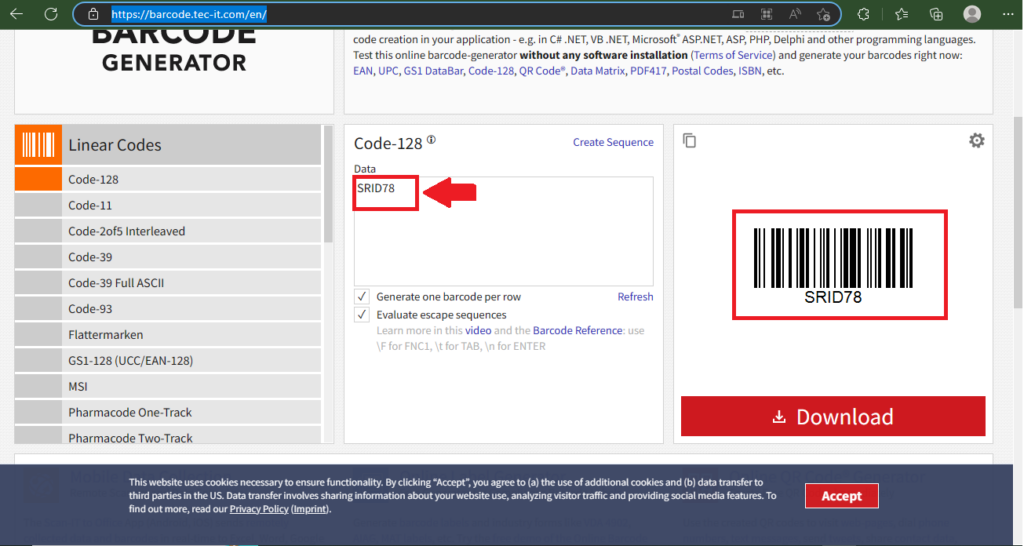1024x546 pixels.
Task: Open the Create Sequence link
Action: coord(613,142)
